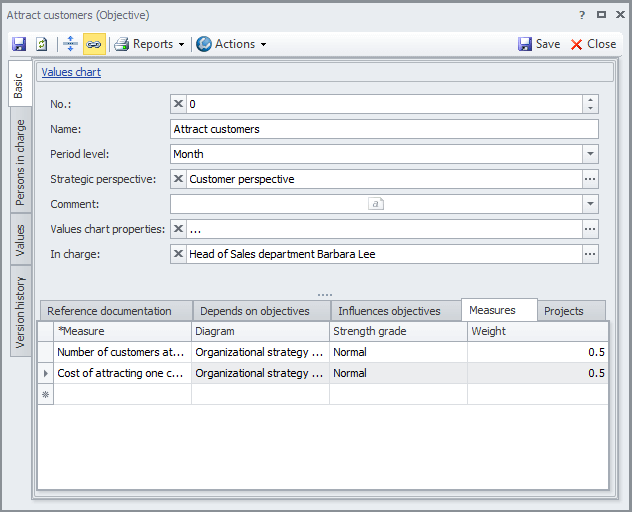
Task: Clear Values chart properties with X icon
Action: (178, 229)
